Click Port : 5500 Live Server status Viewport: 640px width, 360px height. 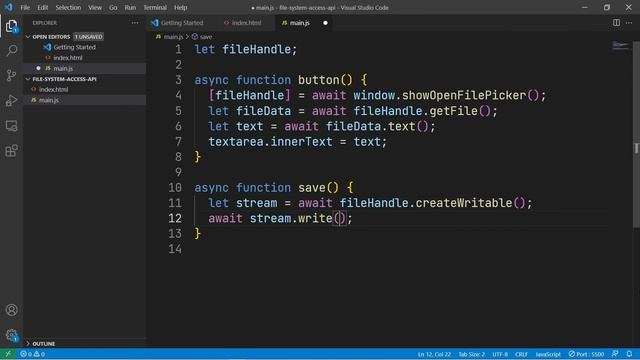pyautogui.click(x=586, y=354)
